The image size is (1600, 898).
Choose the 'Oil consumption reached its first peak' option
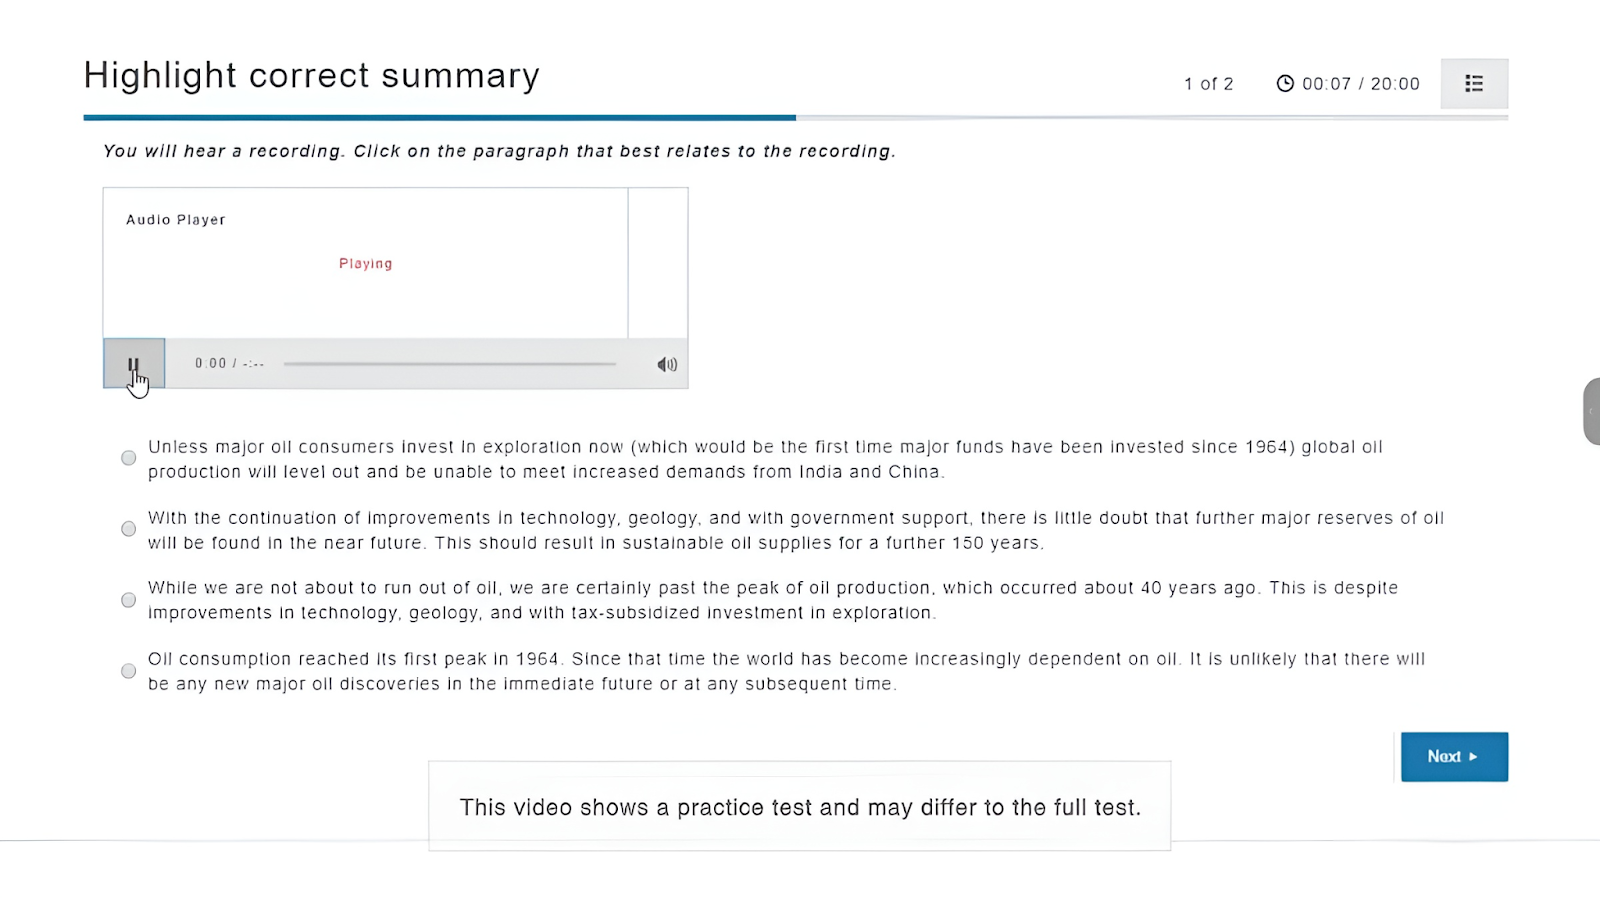click(129, 671)
